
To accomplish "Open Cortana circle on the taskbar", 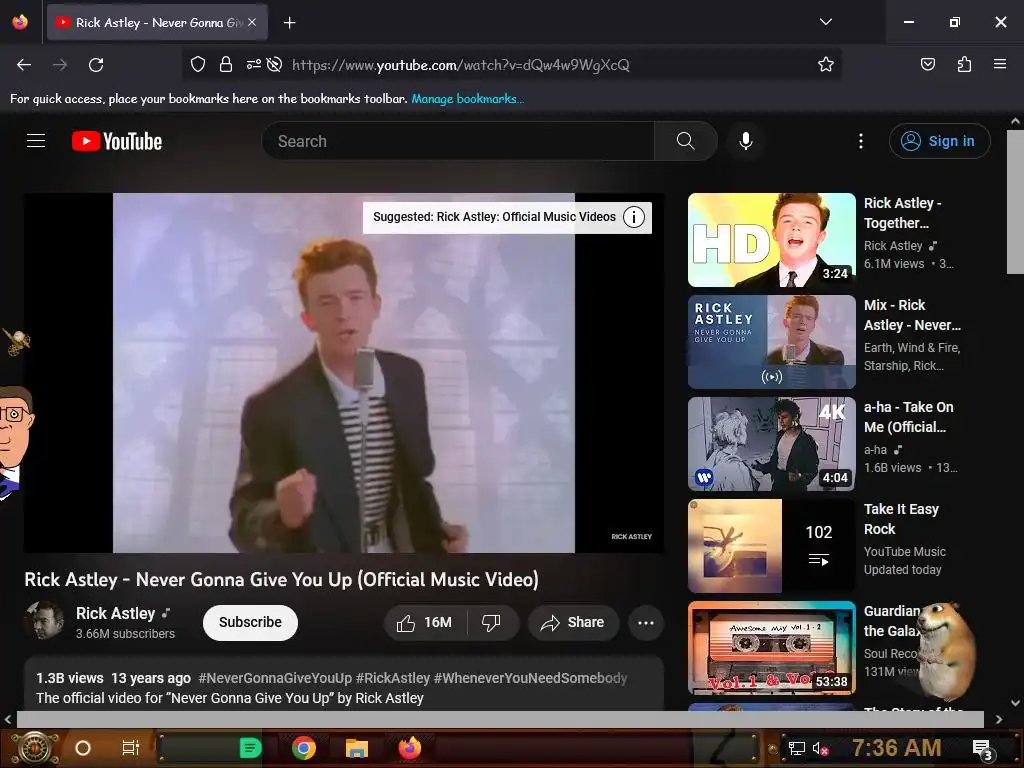I will [x=83, y=748].
